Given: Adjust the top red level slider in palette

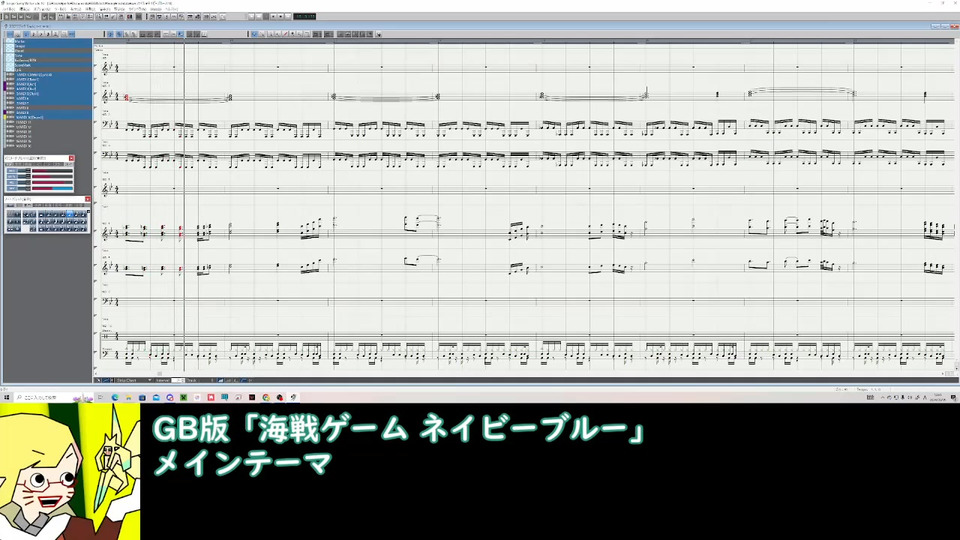Looking at the screenshot, I should [x=51, y=171].
